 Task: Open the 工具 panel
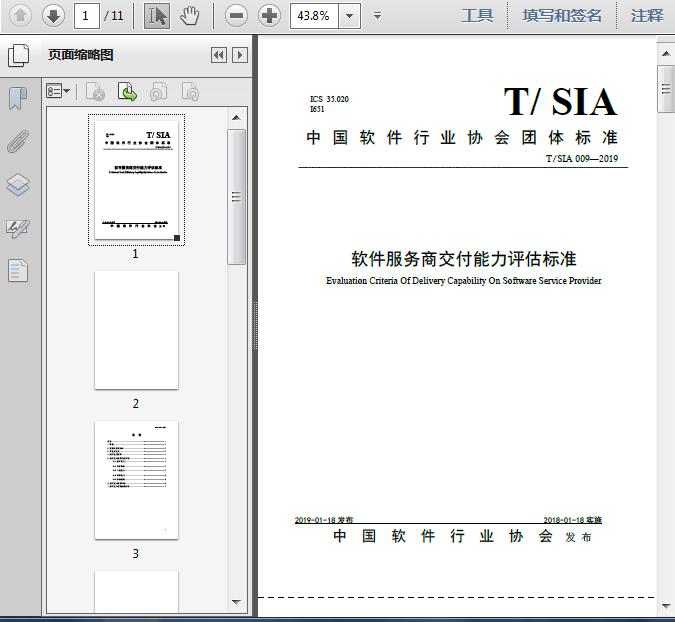coord(477,16)
